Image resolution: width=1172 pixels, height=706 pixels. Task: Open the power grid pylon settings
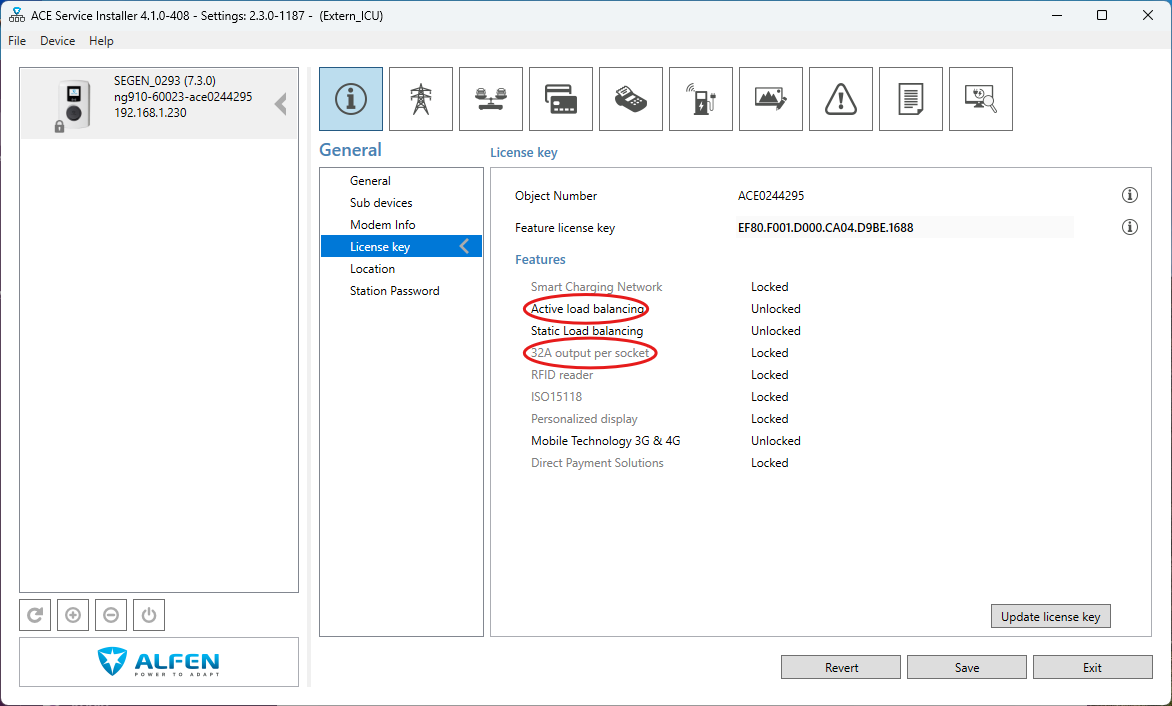click(x=421, y=99)
